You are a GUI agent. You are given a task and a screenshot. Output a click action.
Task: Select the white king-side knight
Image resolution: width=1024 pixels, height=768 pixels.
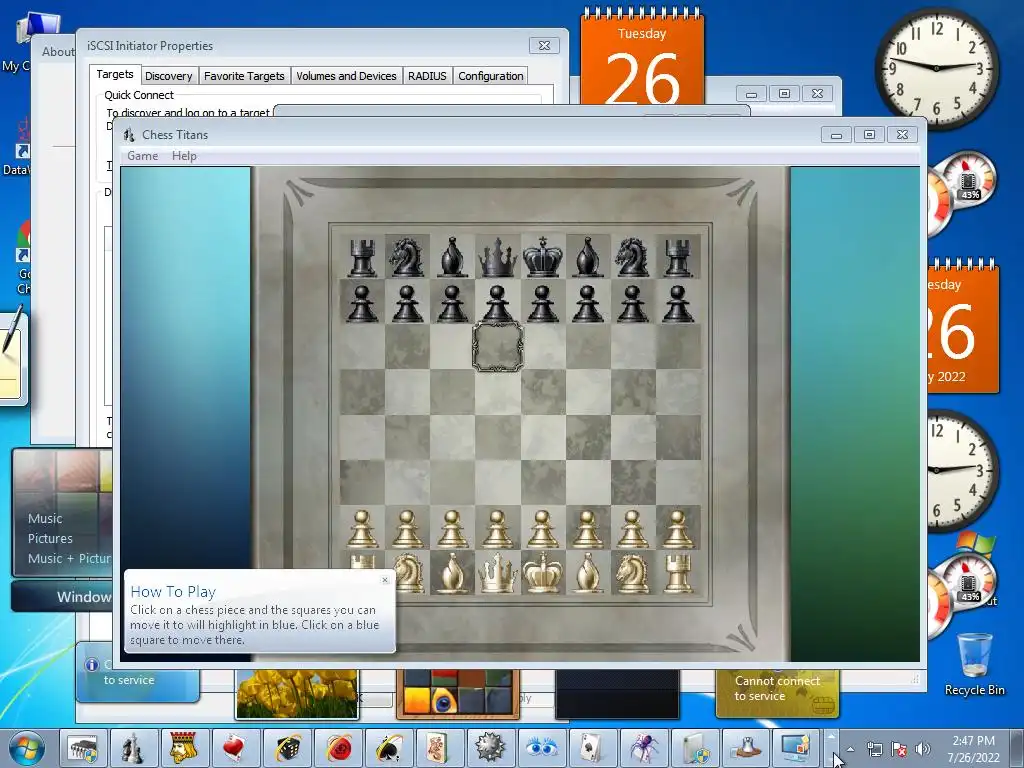pyautogui.click(x=632, y=573)
